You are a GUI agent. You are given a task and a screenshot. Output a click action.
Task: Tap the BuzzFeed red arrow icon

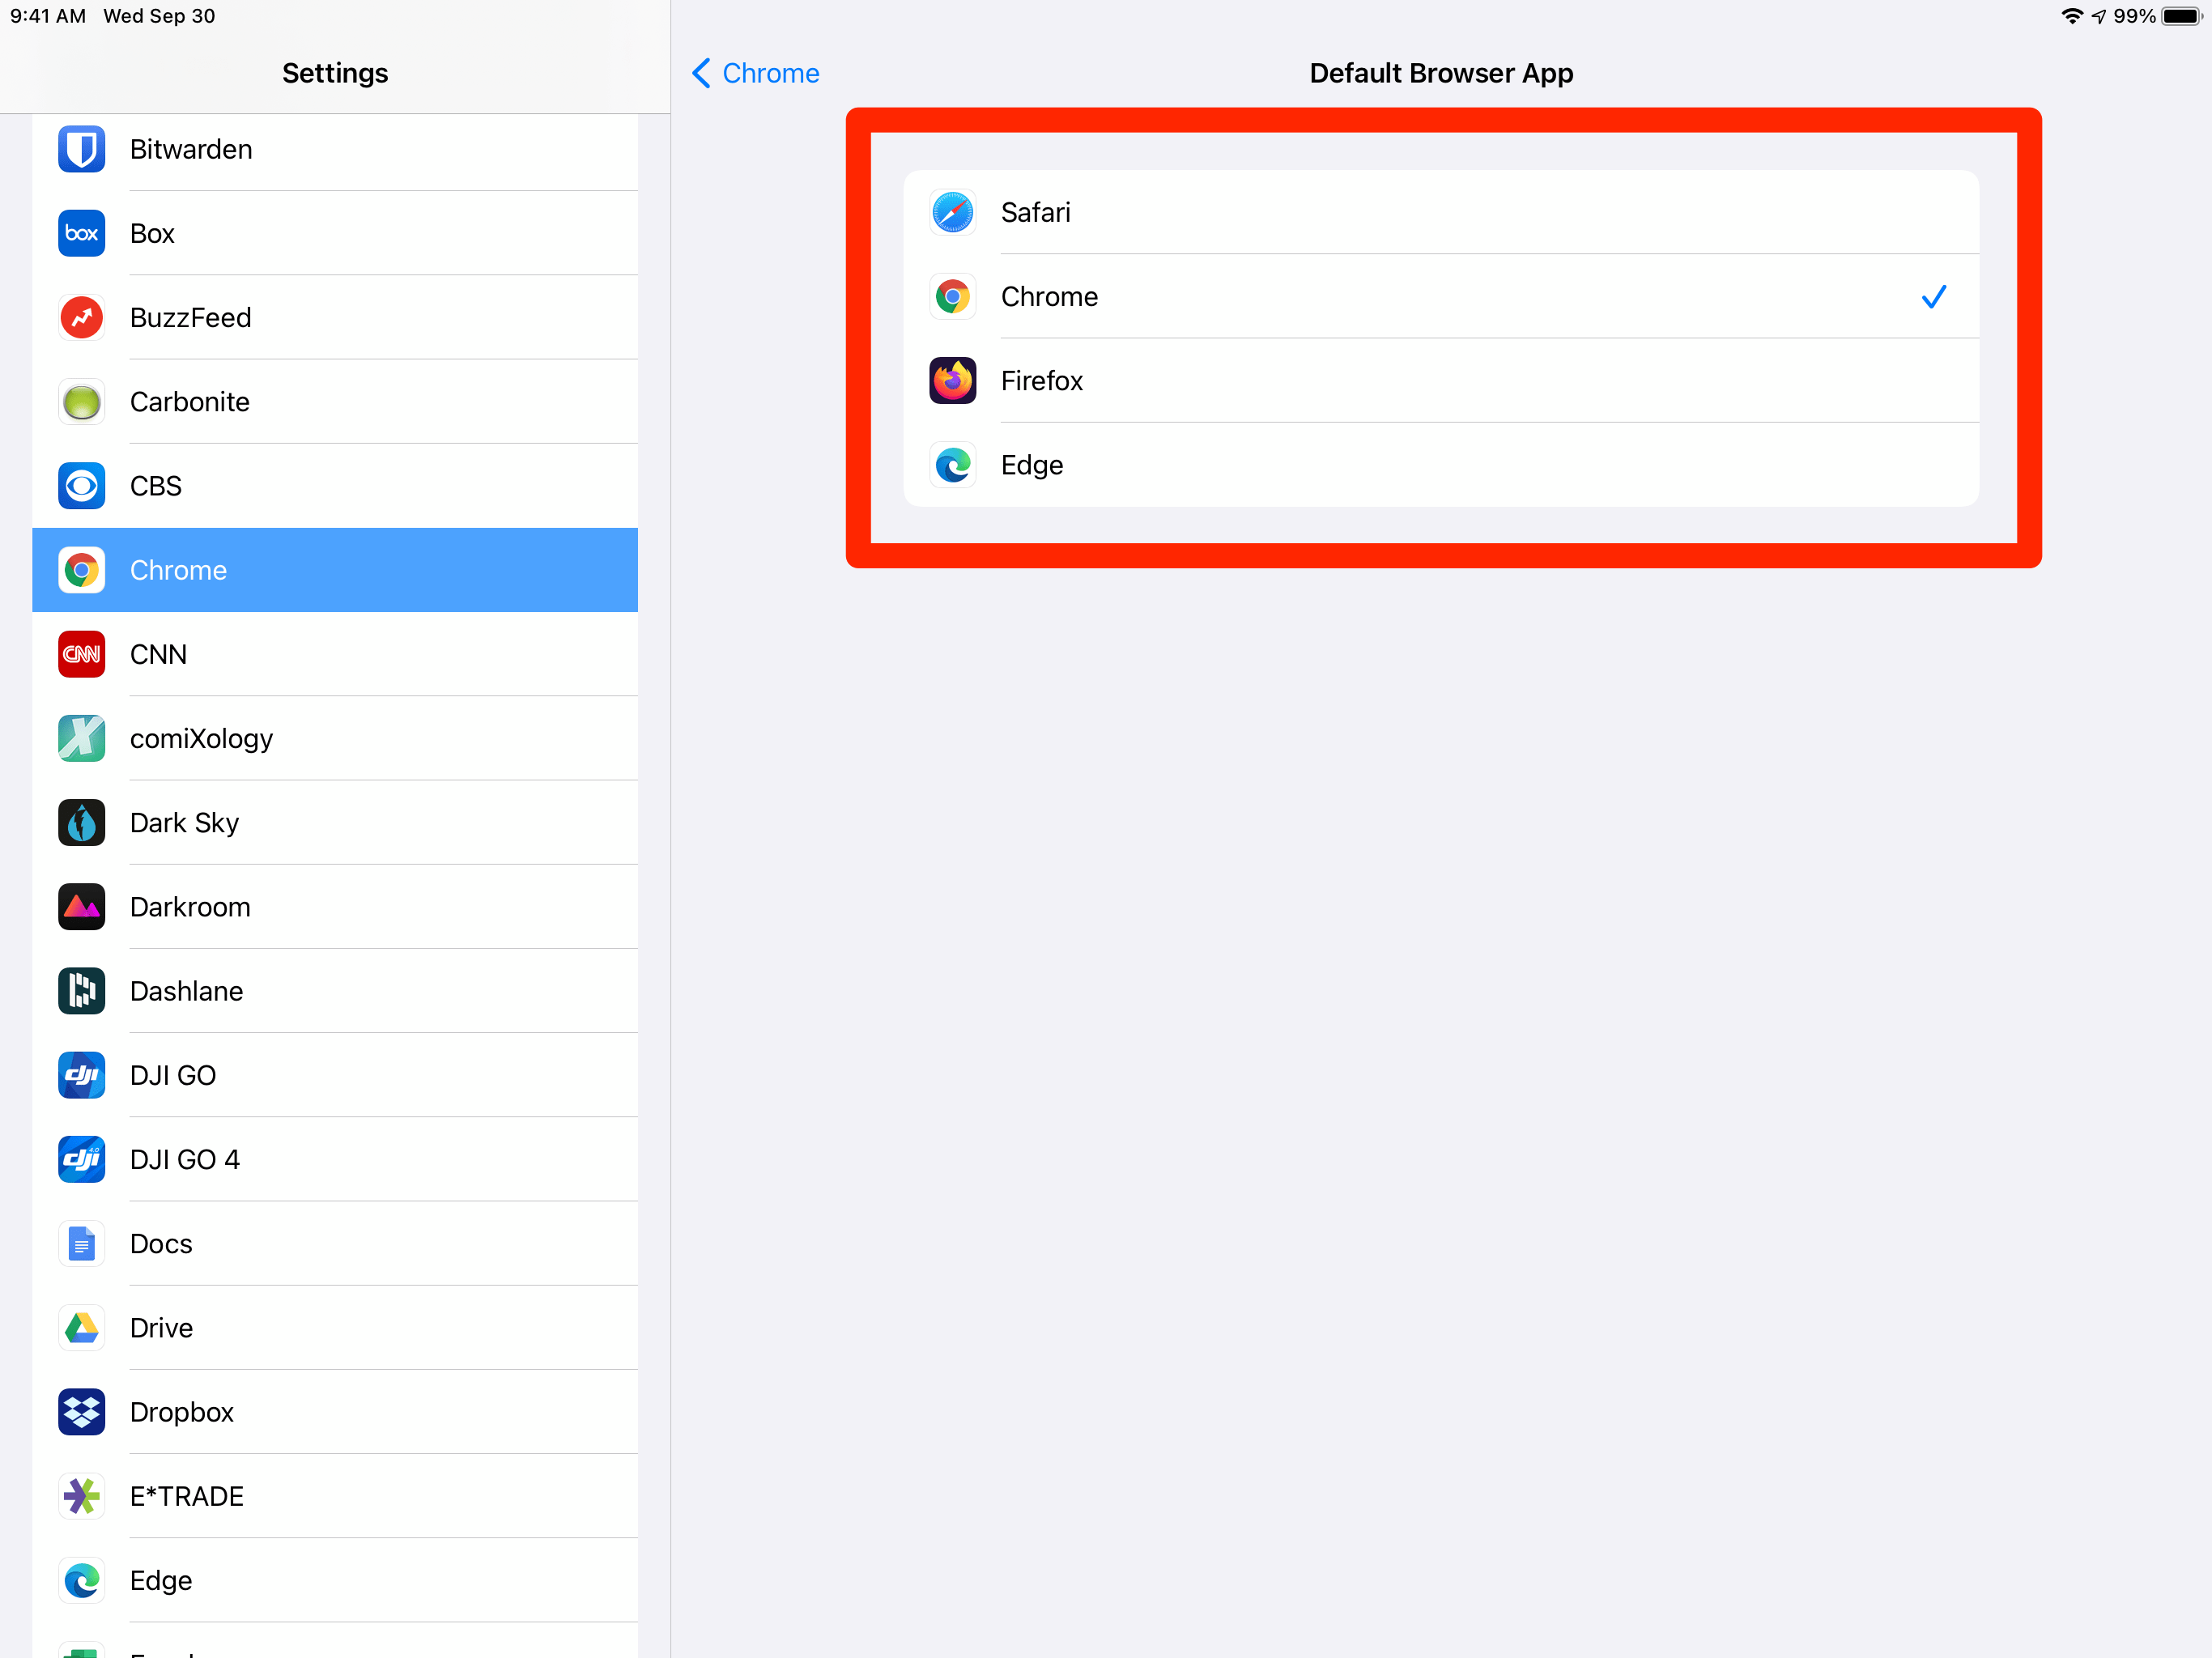81,317
